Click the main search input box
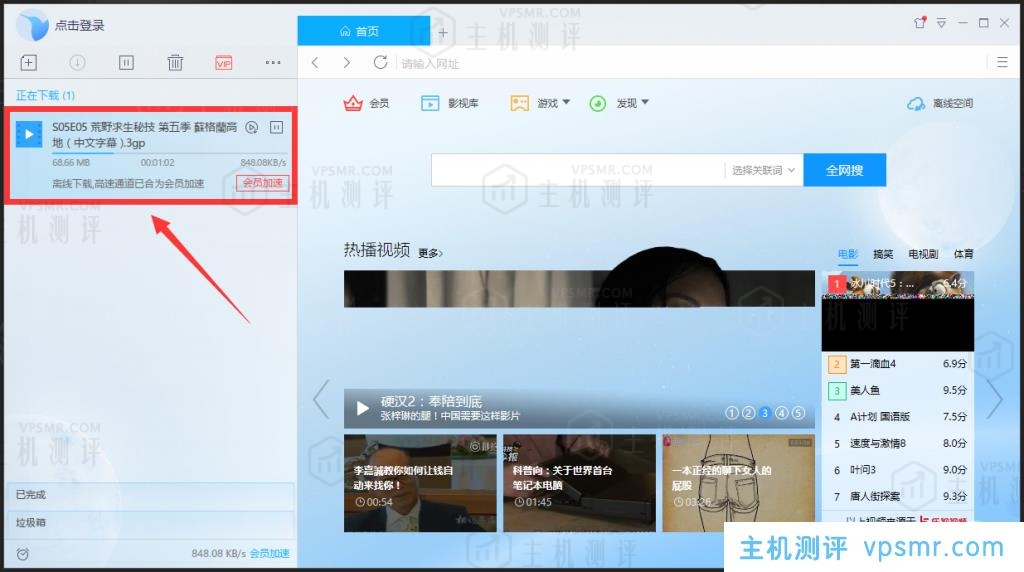The width and height of the screenshot is (1024, 572). [x=577, y=170]
